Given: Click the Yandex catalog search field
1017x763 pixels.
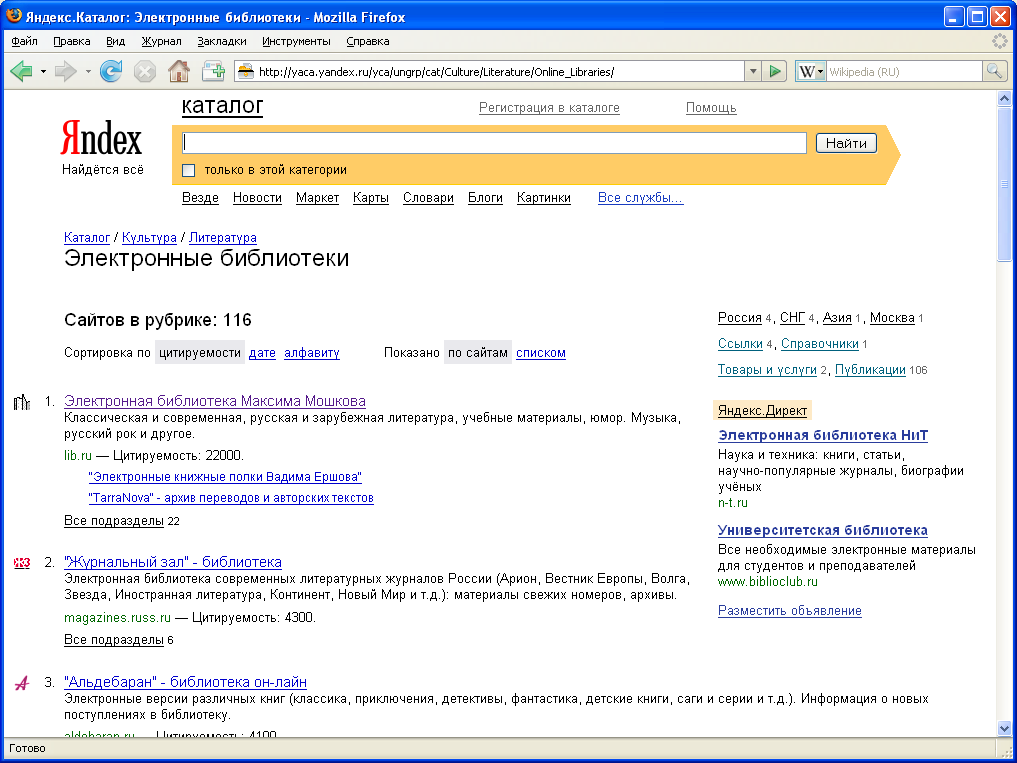Looking at the screenshot, I should 494,143.
